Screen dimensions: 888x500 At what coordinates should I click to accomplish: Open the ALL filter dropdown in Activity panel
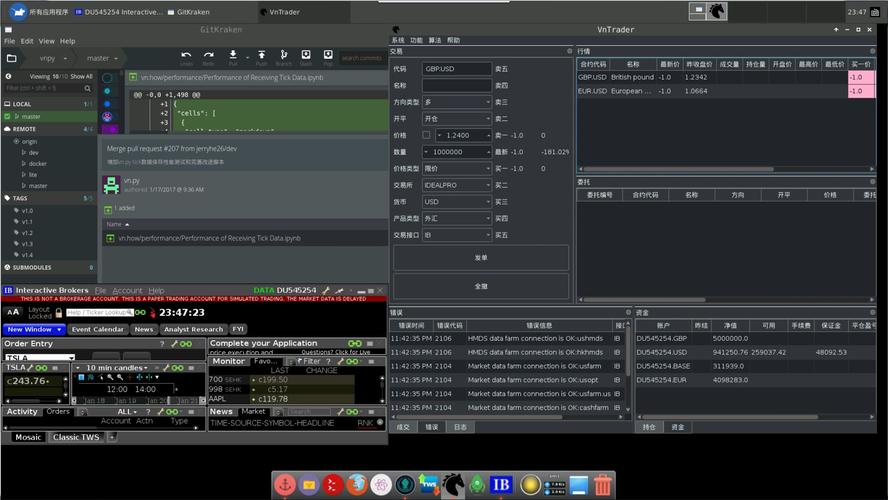[x=127, y=412]
